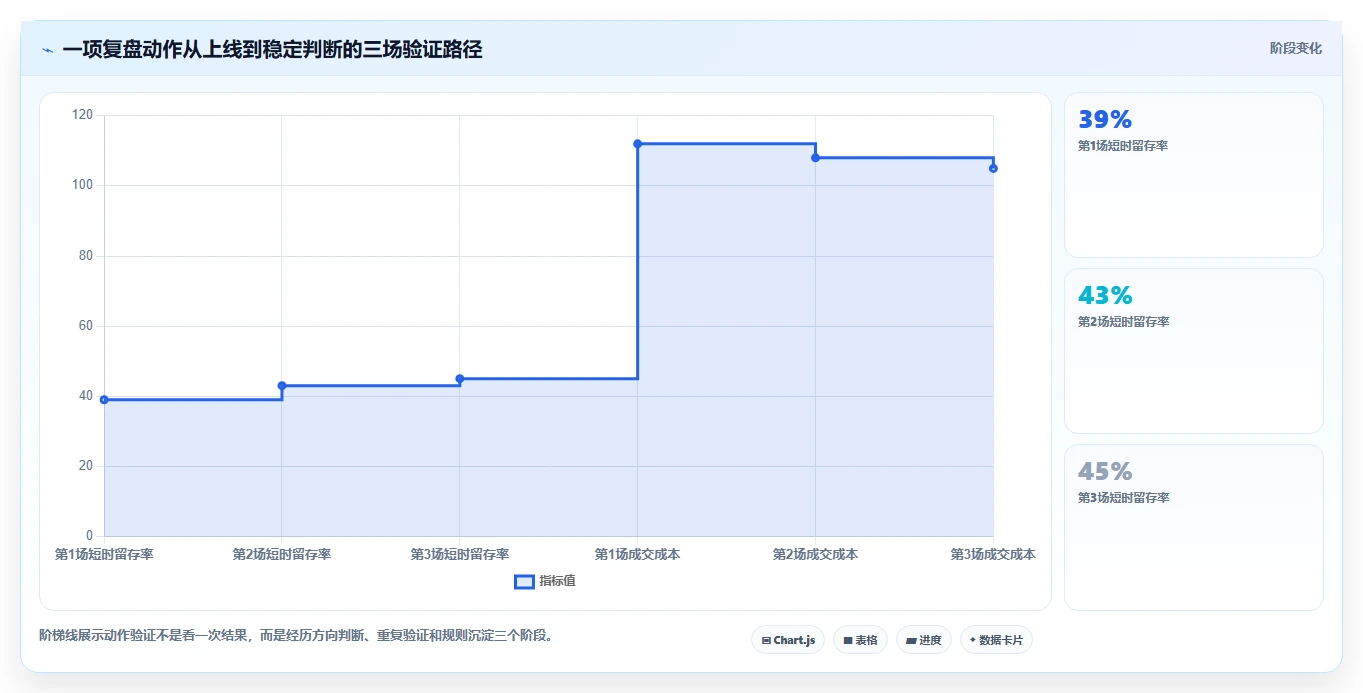Click the 数据卡片 chip
Image resolution: width=1363 pixels, height=693 pixels.
pos(996,640)
